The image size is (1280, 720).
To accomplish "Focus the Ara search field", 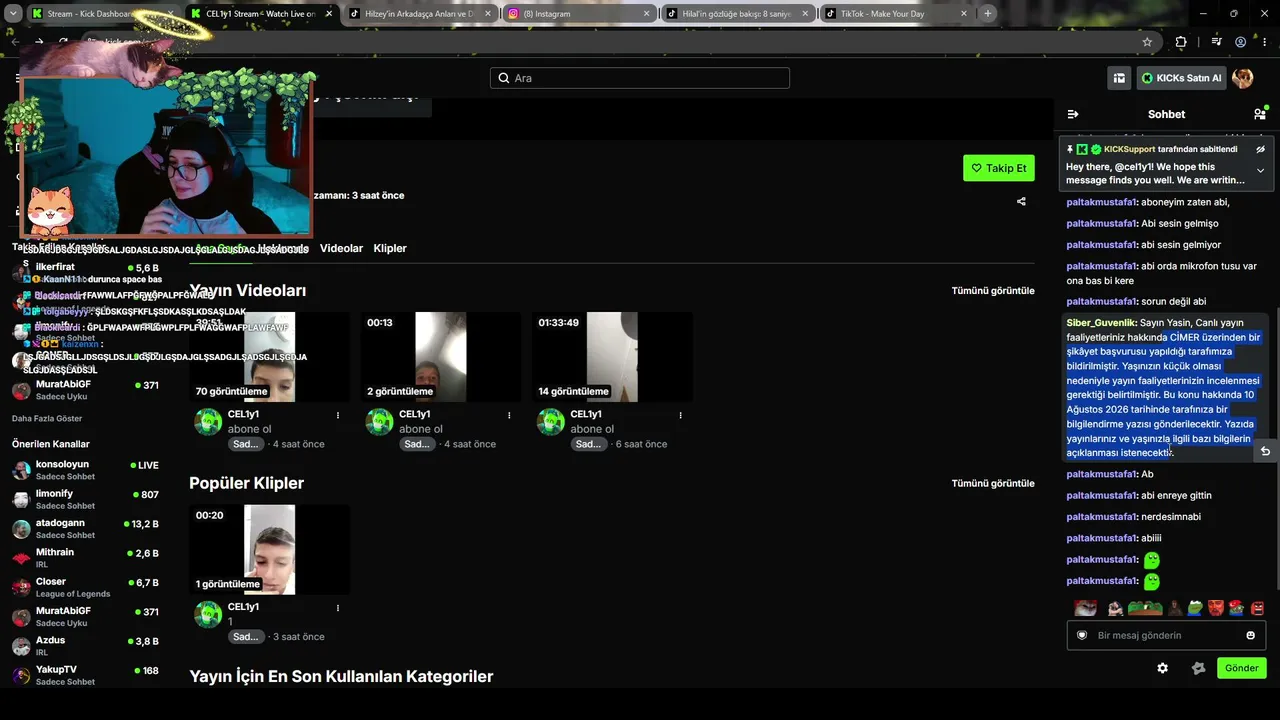I will tap(640, 78).
